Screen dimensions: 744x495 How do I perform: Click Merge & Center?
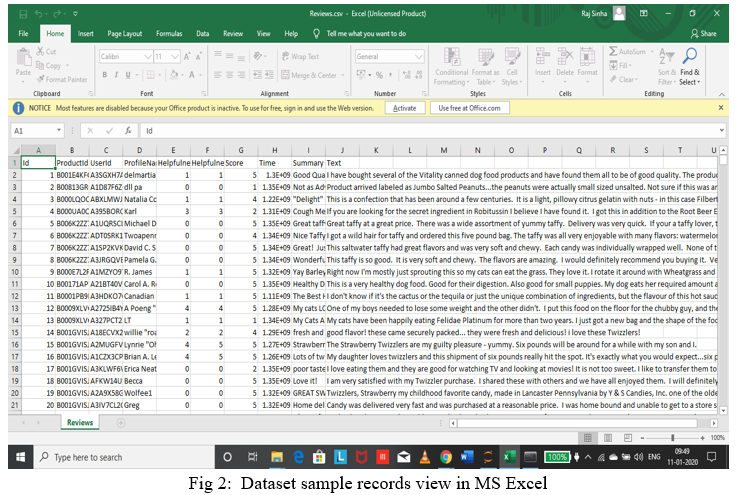point(309,75)
